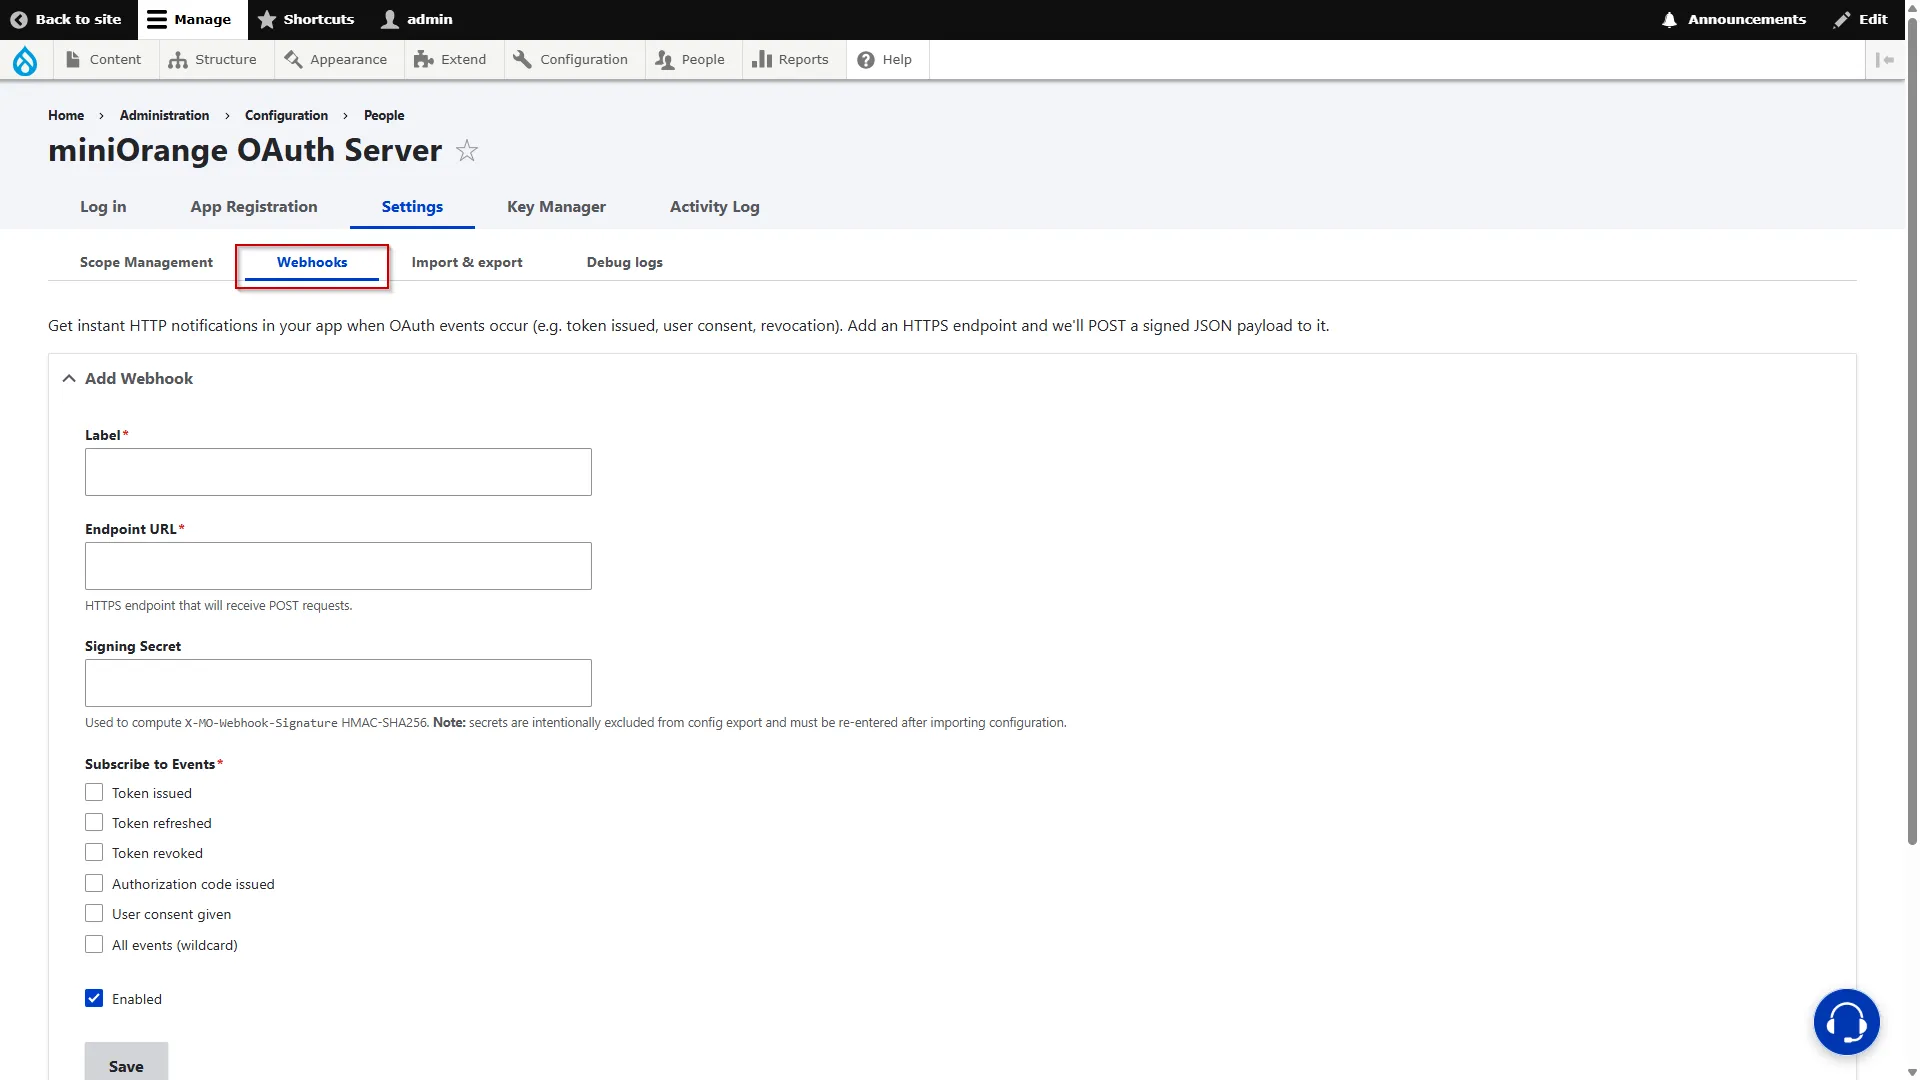Switch to the Key Manager tab

[556, 206]
